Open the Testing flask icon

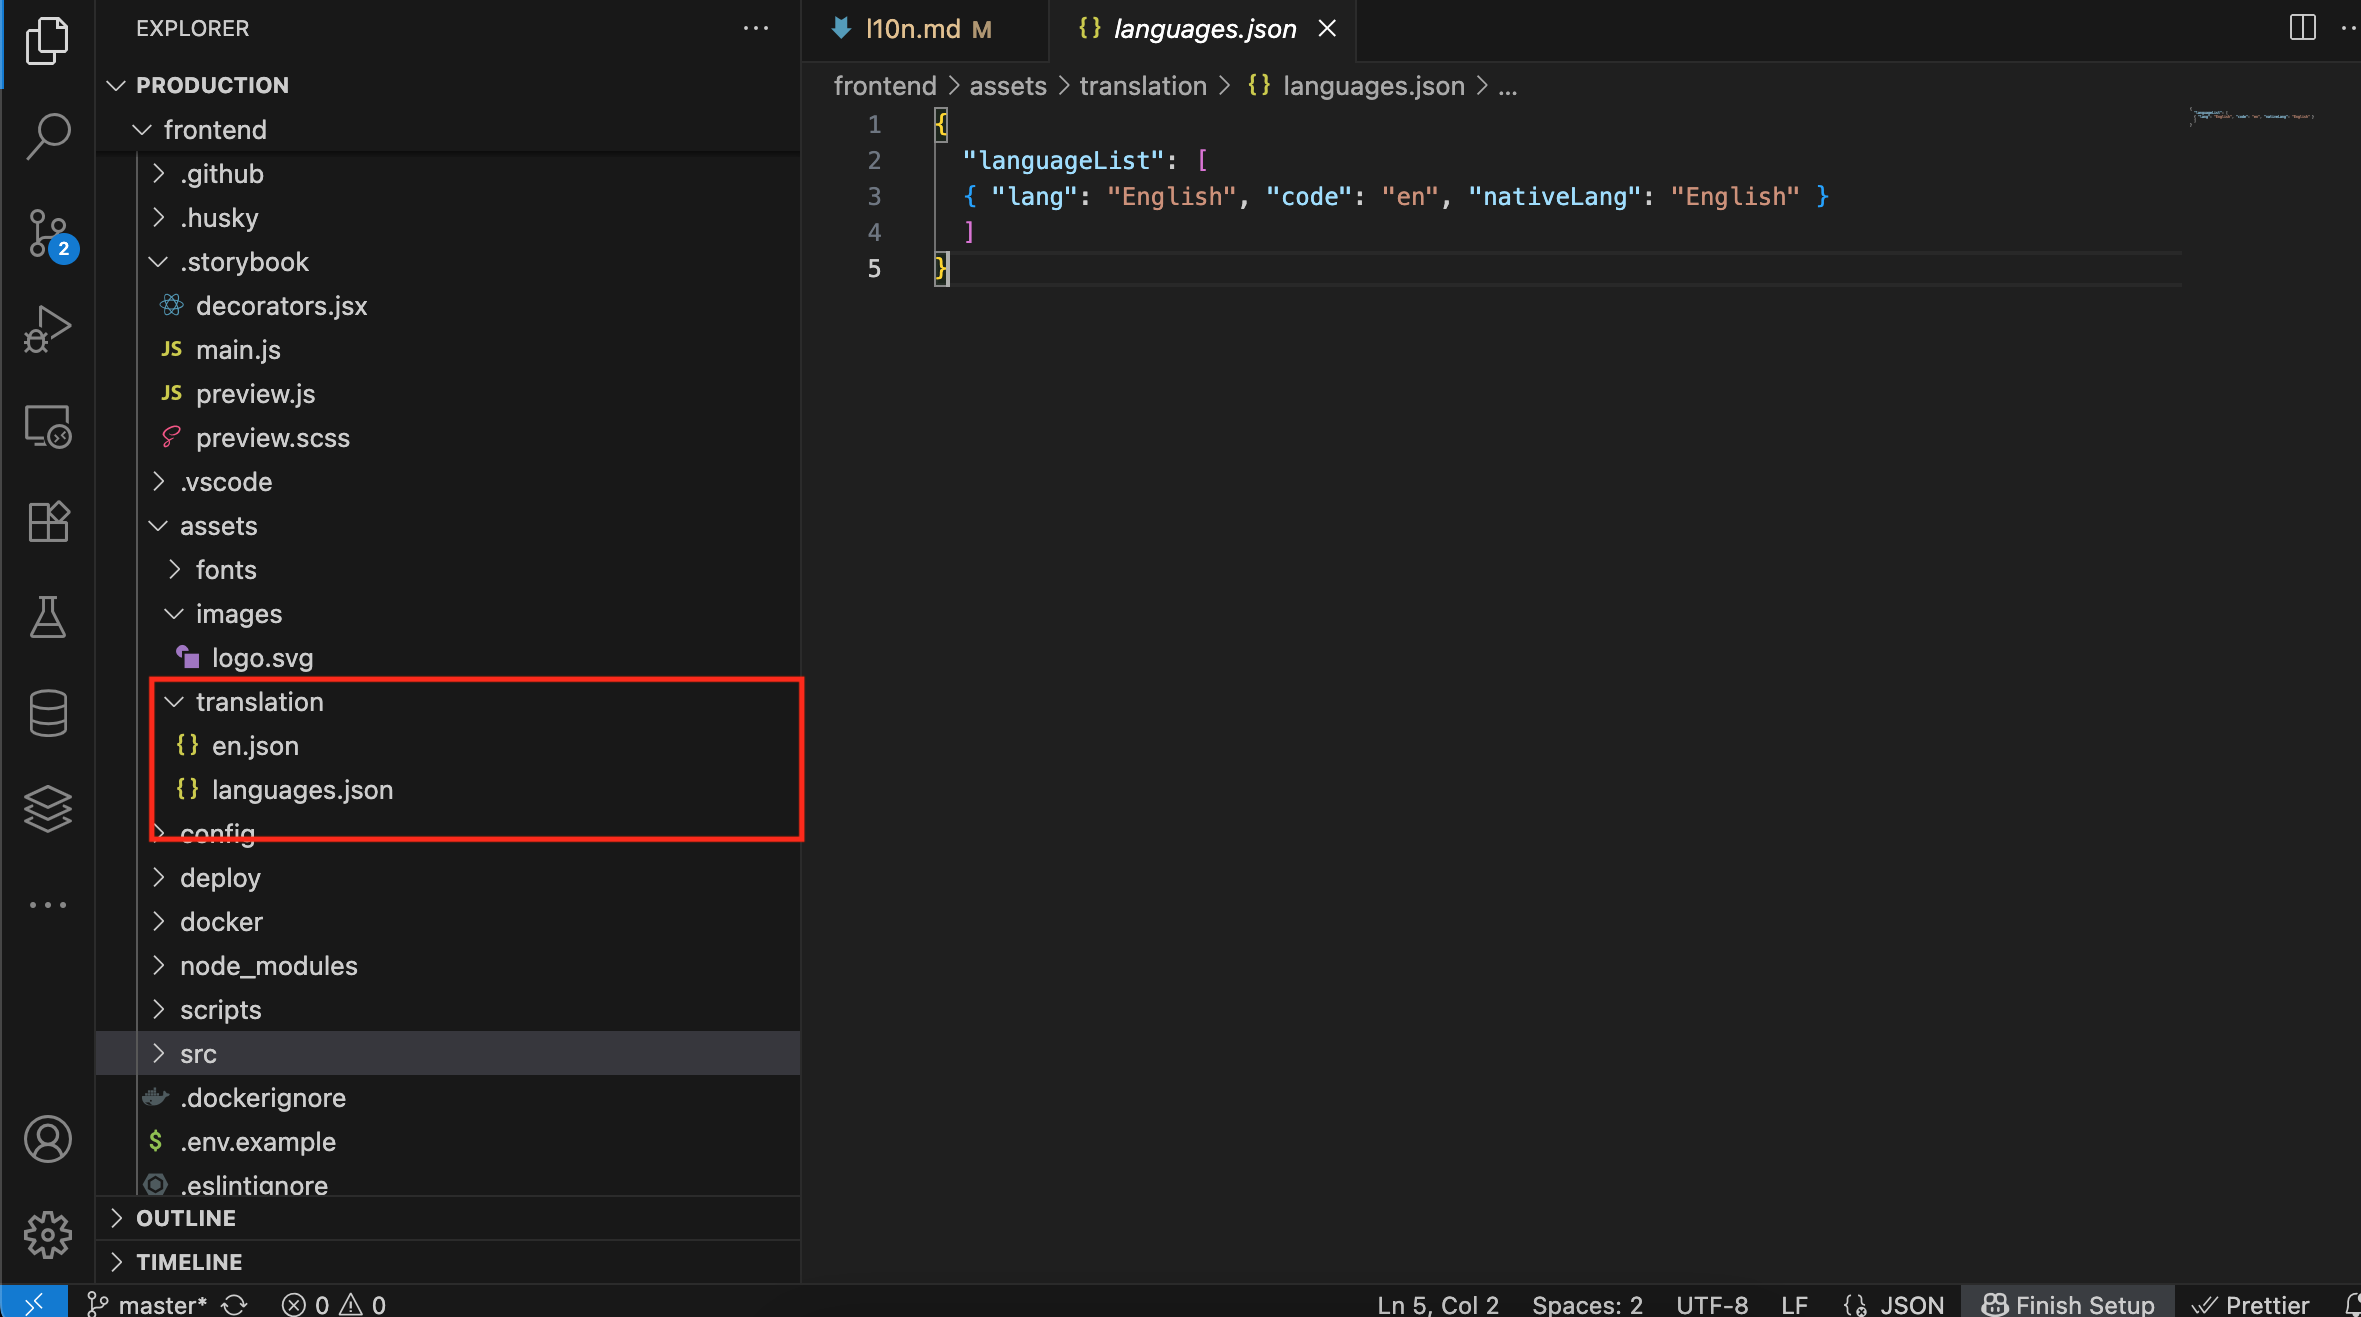click(x=47, y=617)
